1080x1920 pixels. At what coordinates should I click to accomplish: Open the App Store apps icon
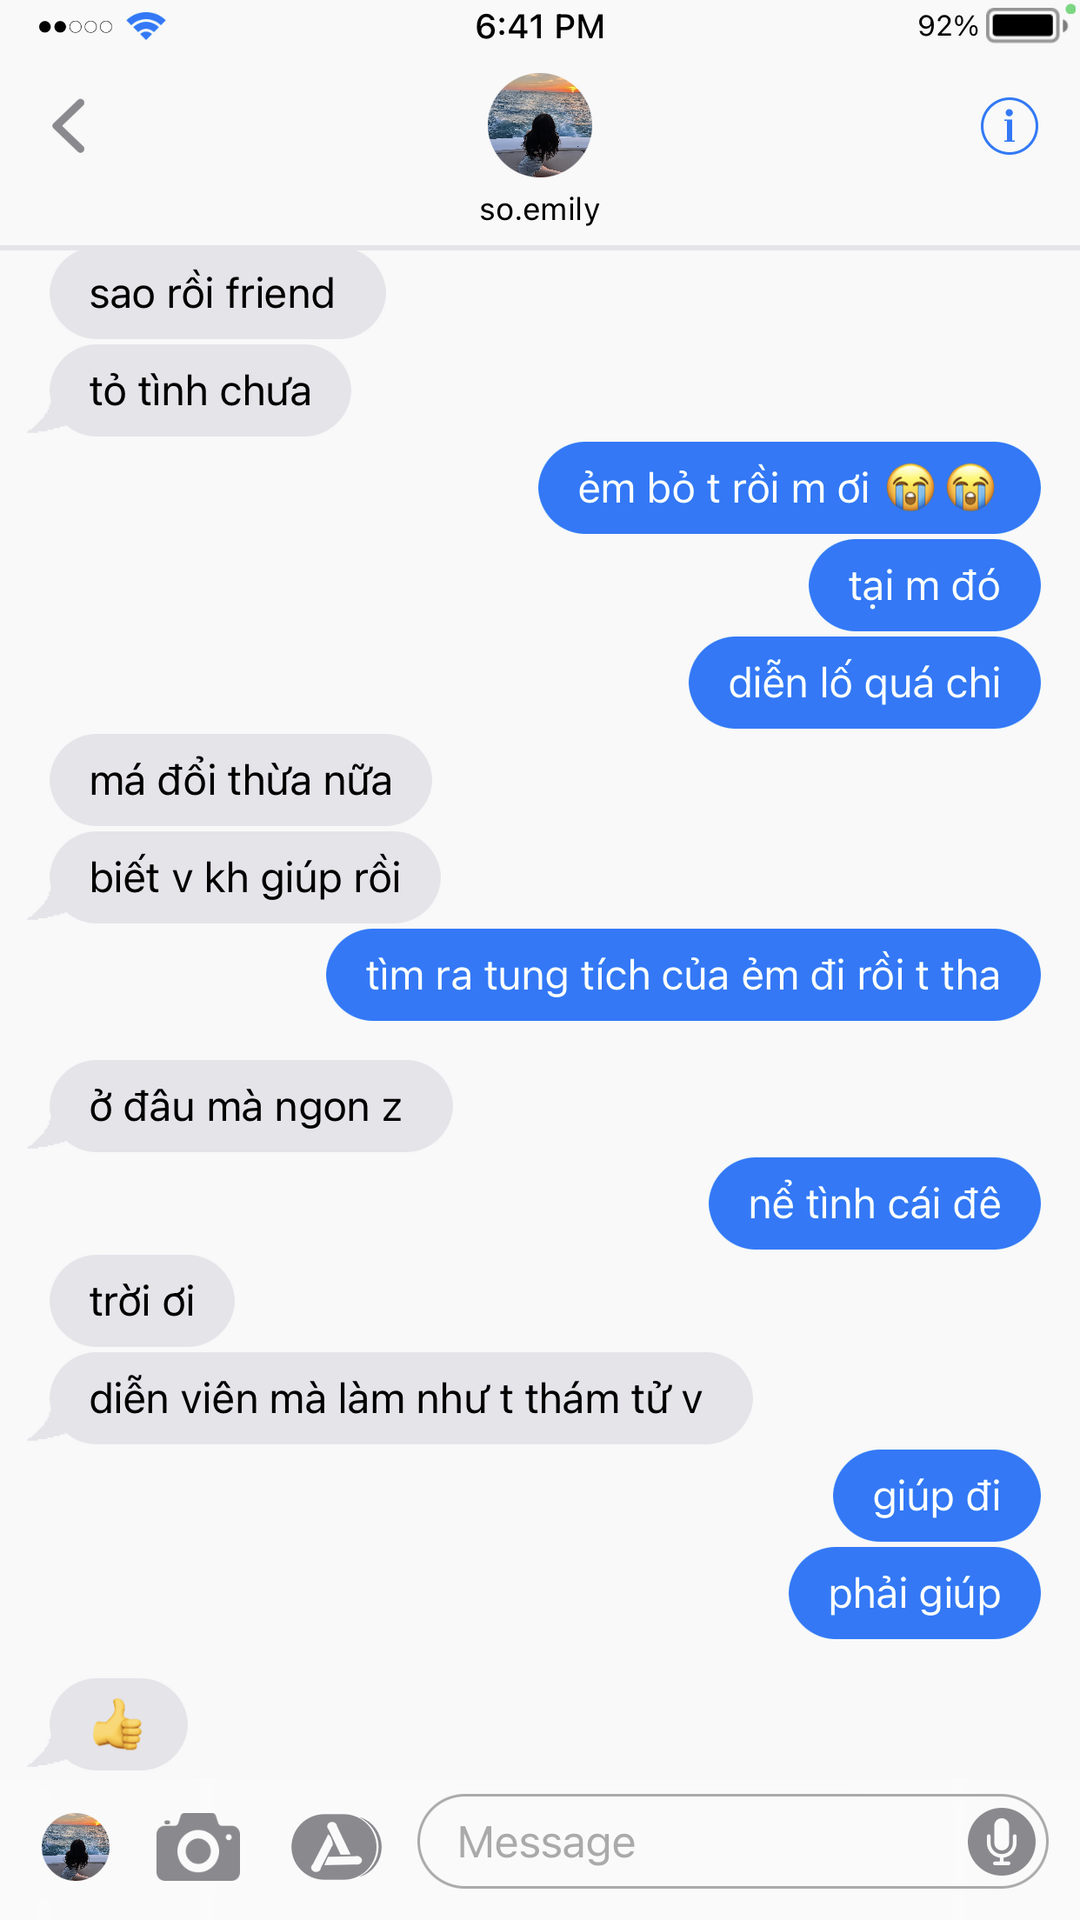pyautogui.click(x=336, y=1846)
